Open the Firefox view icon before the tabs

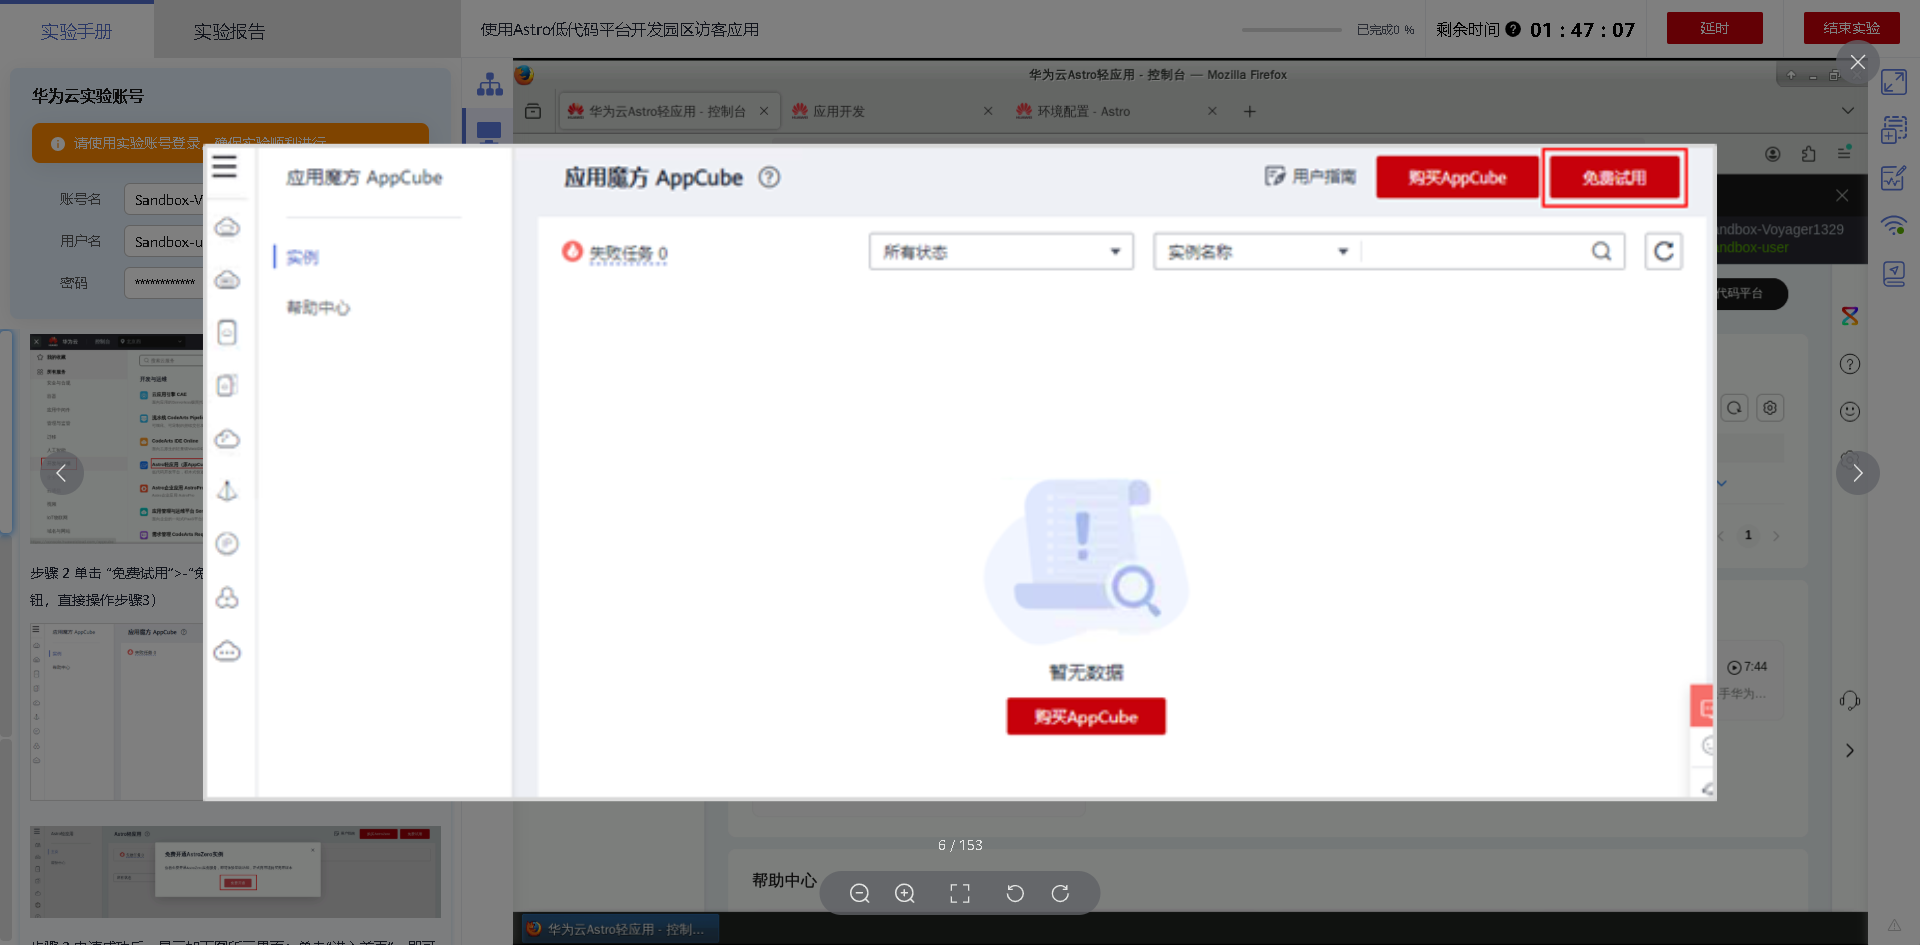(x=533, y=111)
